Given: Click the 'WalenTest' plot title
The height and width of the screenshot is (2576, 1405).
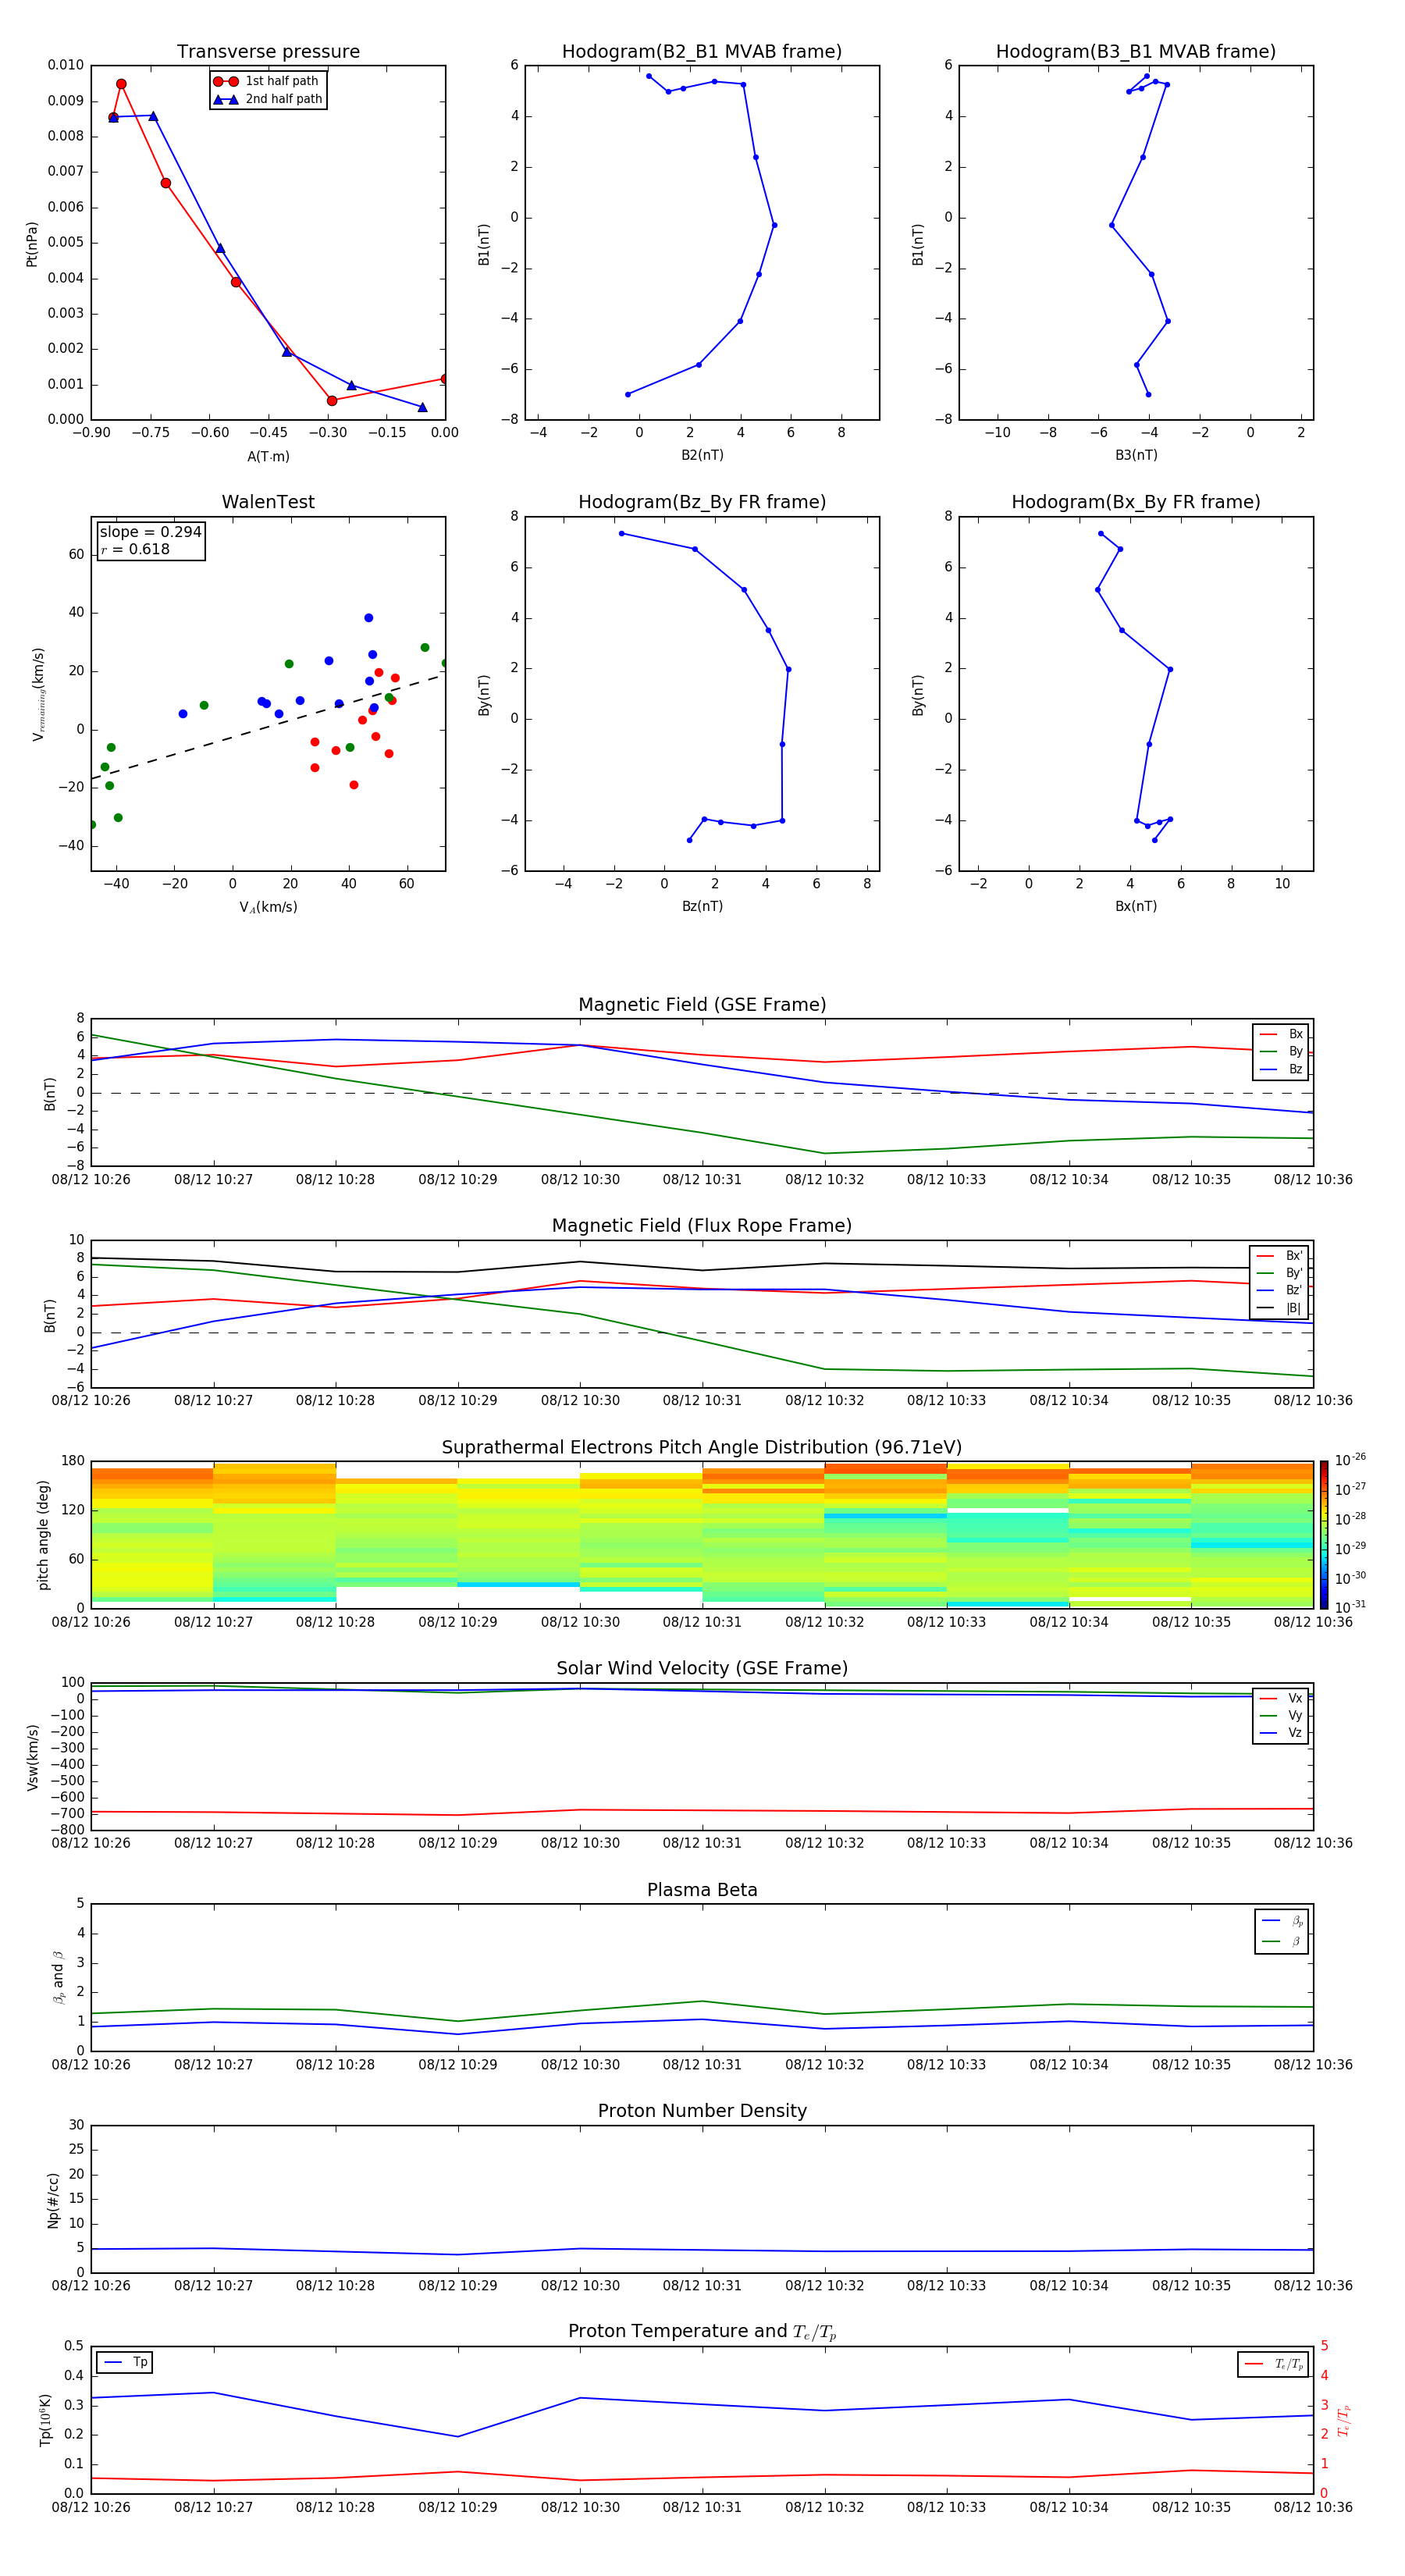Looking at the screenshot, I should click(268, 502).
